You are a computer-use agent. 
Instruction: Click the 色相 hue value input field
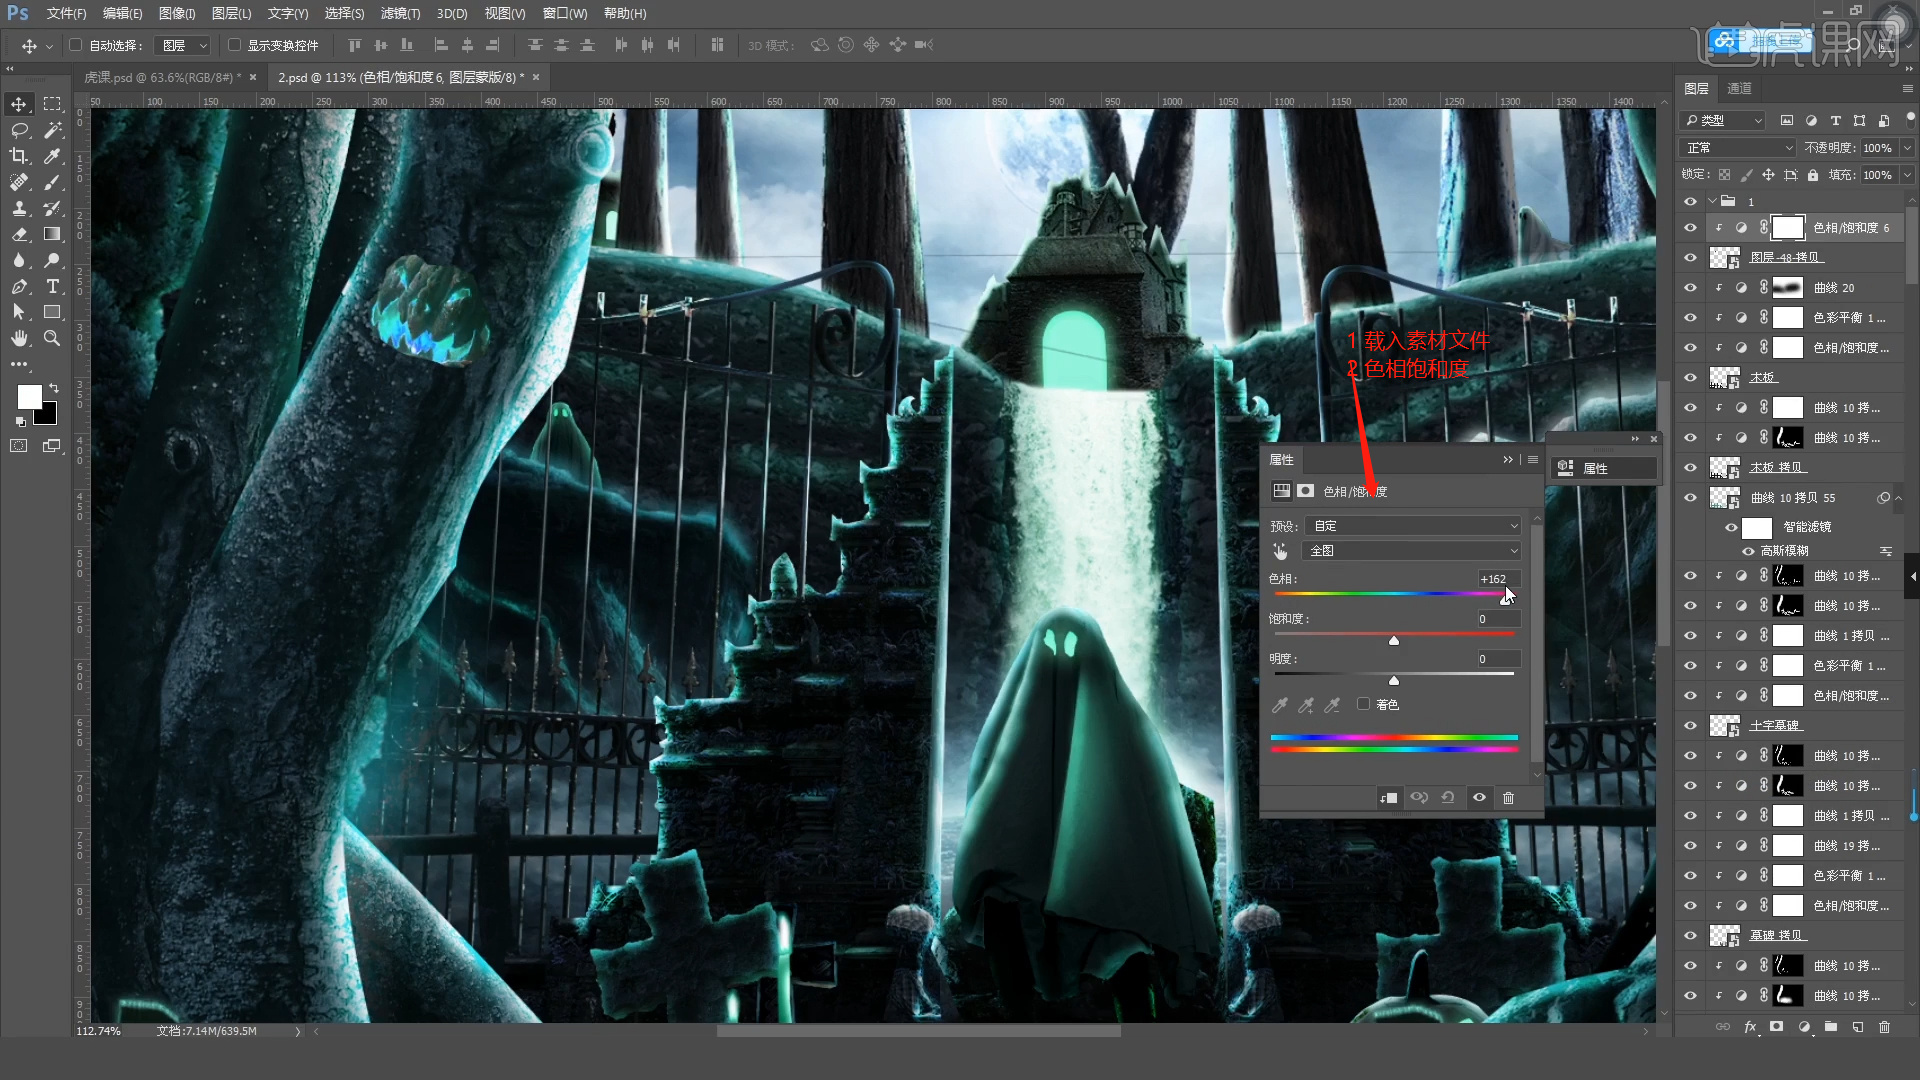click(1498, 579)
